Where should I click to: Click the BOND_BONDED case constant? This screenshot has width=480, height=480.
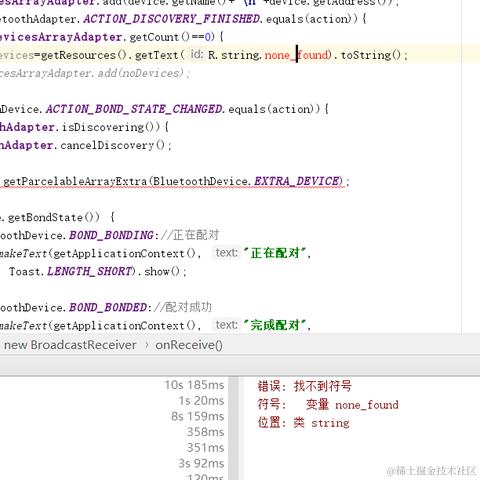coord(108,307)
